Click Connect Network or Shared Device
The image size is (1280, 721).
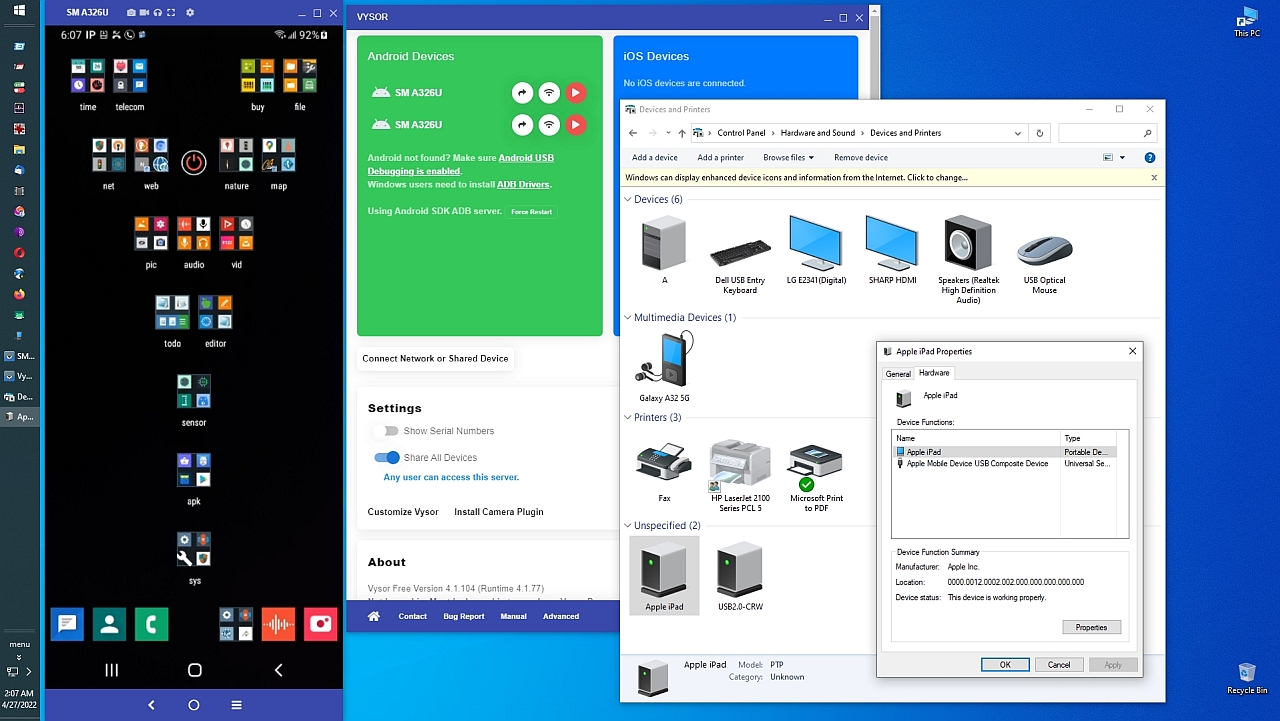pyautogui.click(x=435, y=359)
